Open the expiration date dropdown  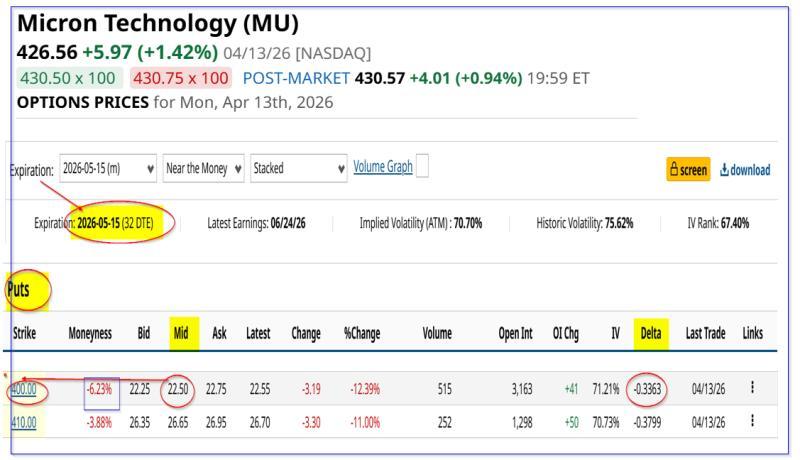108,169
